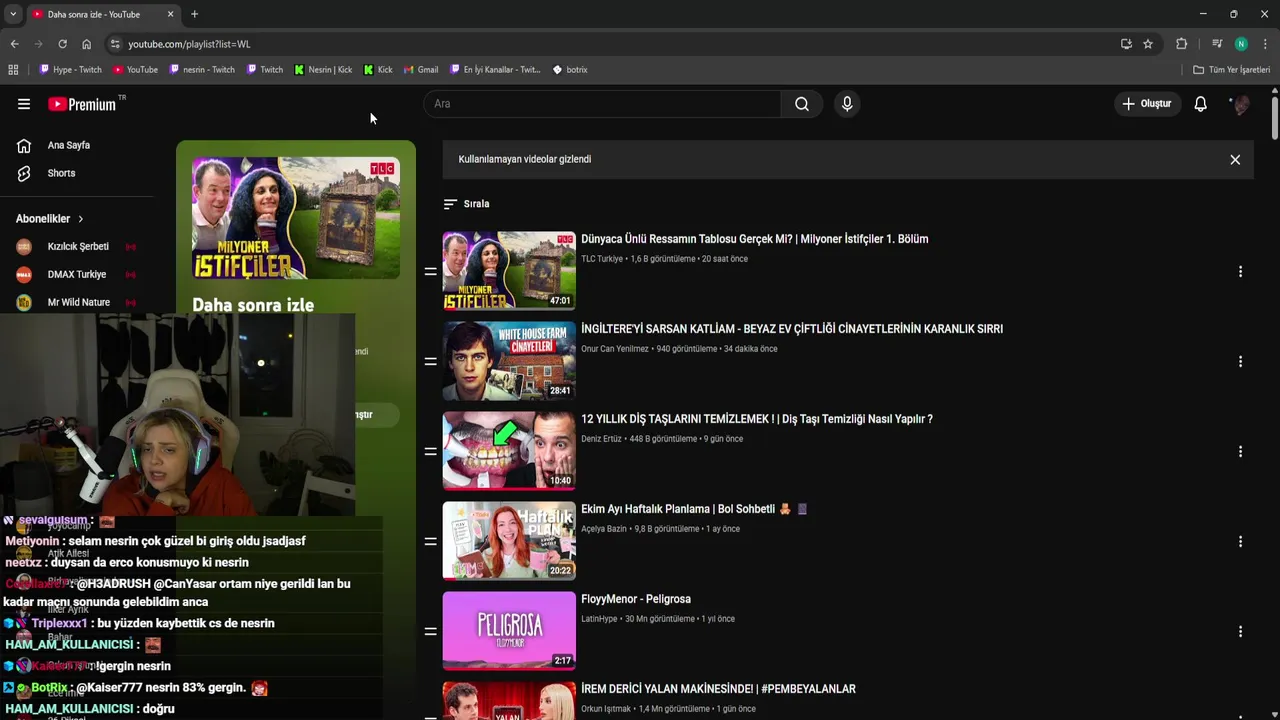
Task: Open the browser extensions puzzle icon
Action: [1181, 44]
